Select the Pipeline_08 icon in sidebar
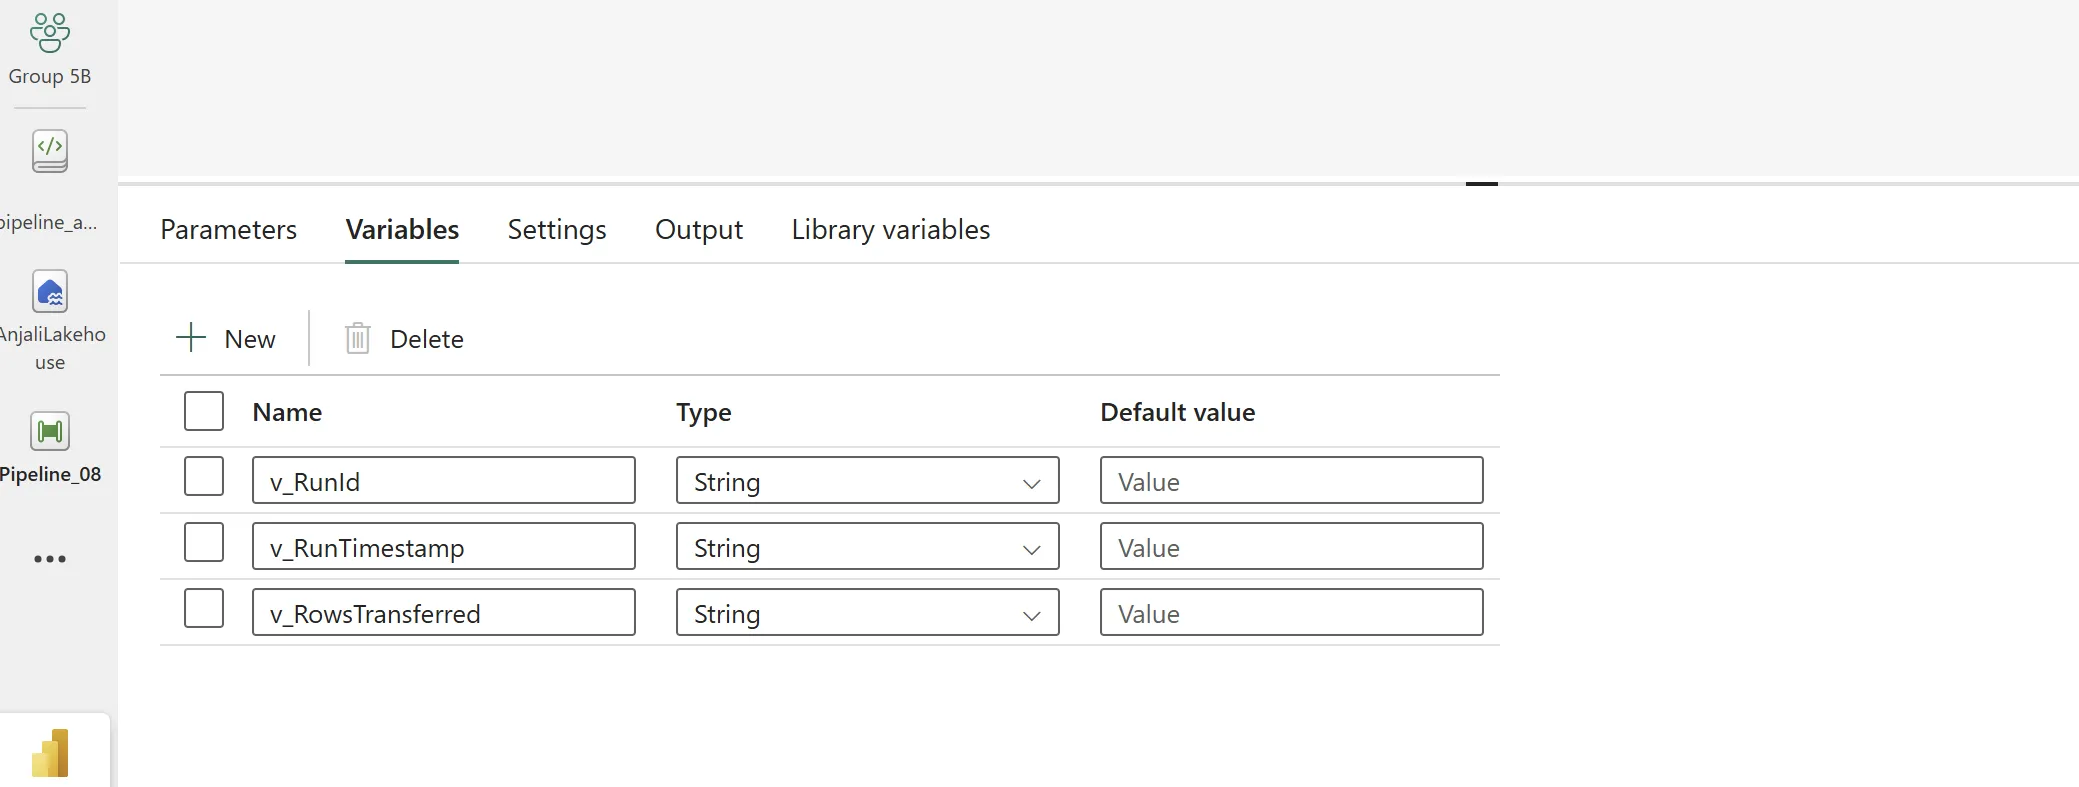Screen dimensions: 2079x787 50,432
